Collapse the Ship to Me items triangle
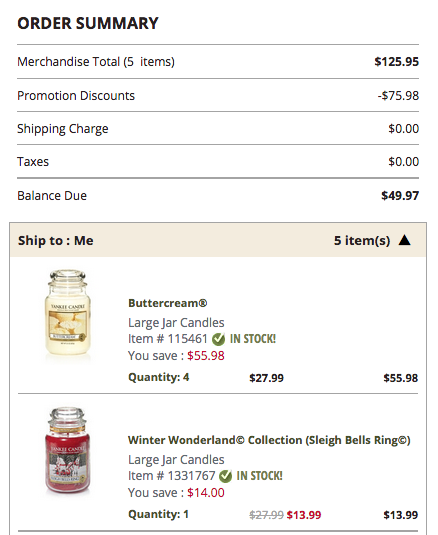 pos(405,240)
